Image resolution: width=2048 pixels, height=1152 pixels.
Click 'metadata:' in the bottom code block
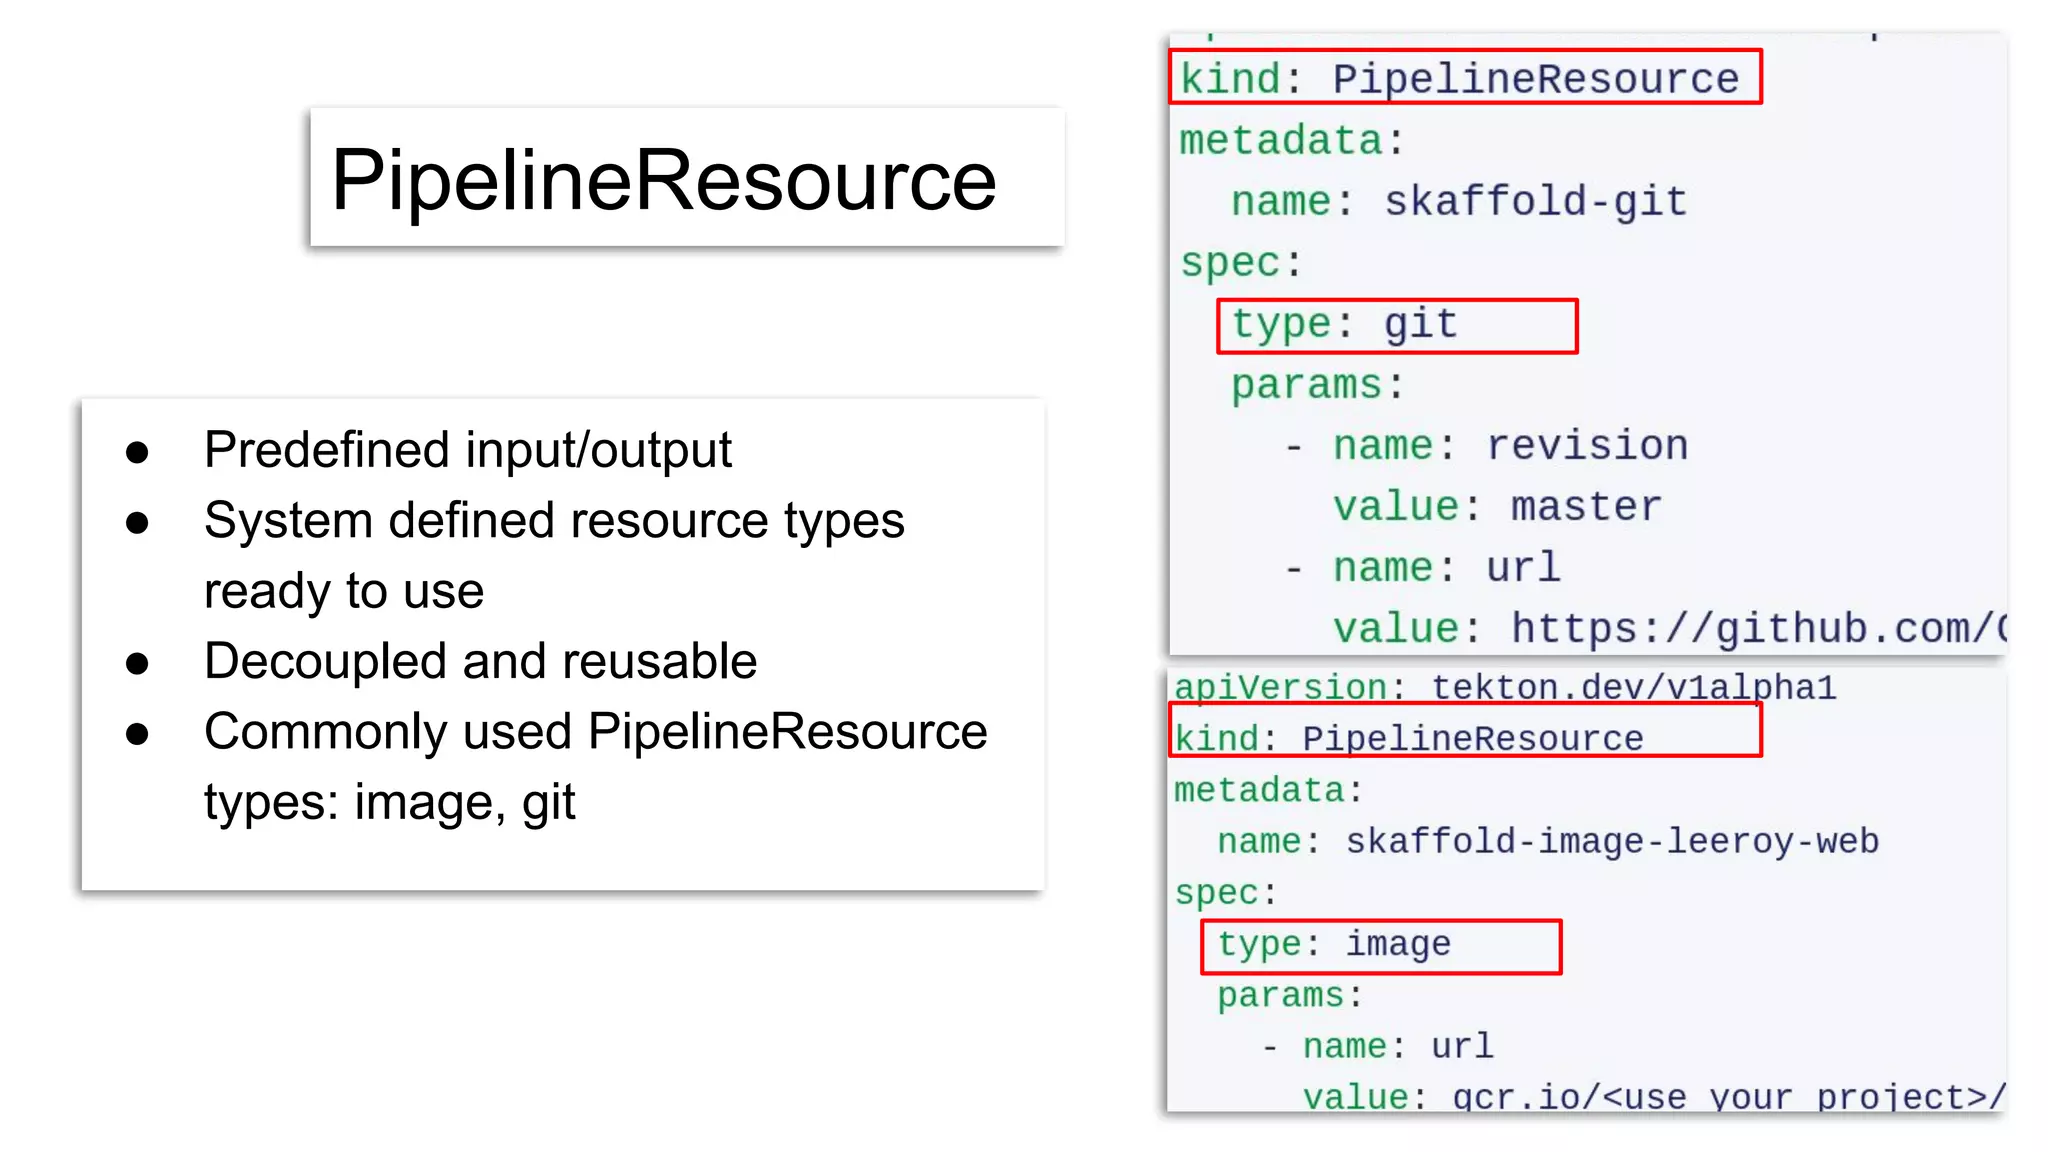click(x=1268, y=790)
